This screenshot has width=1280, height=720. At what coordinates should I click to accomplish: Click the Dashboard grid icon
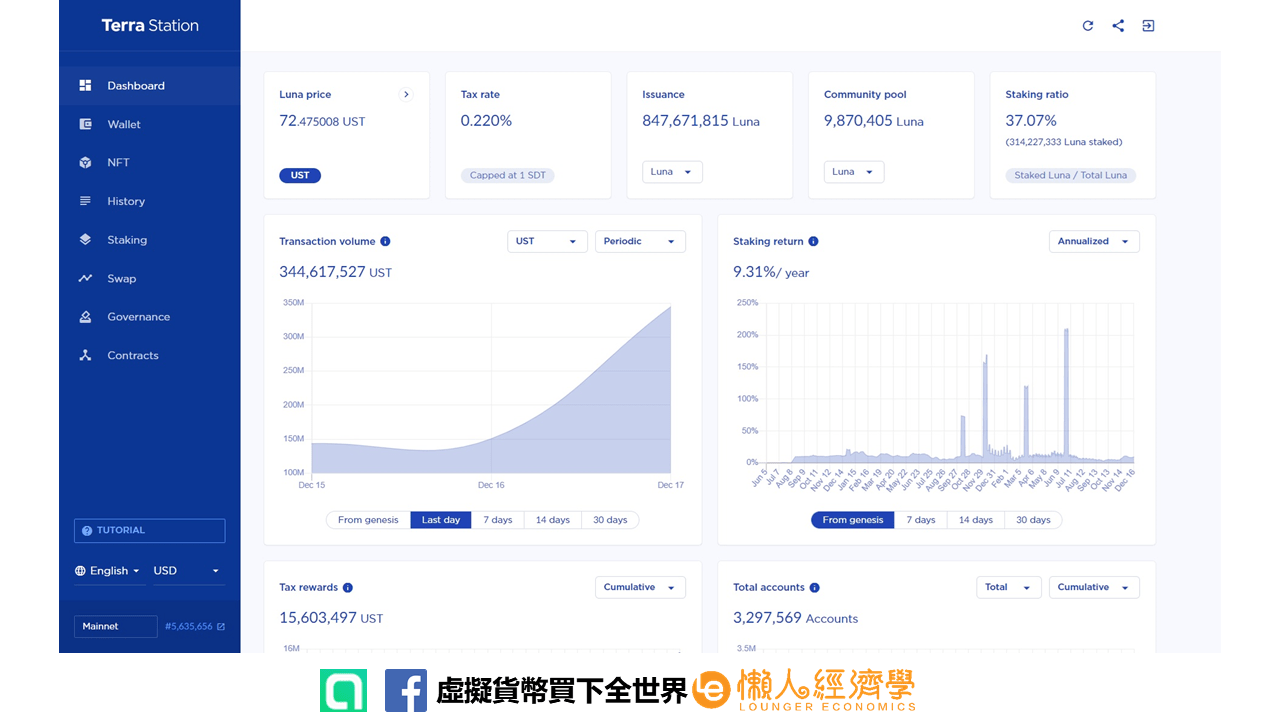85,86
